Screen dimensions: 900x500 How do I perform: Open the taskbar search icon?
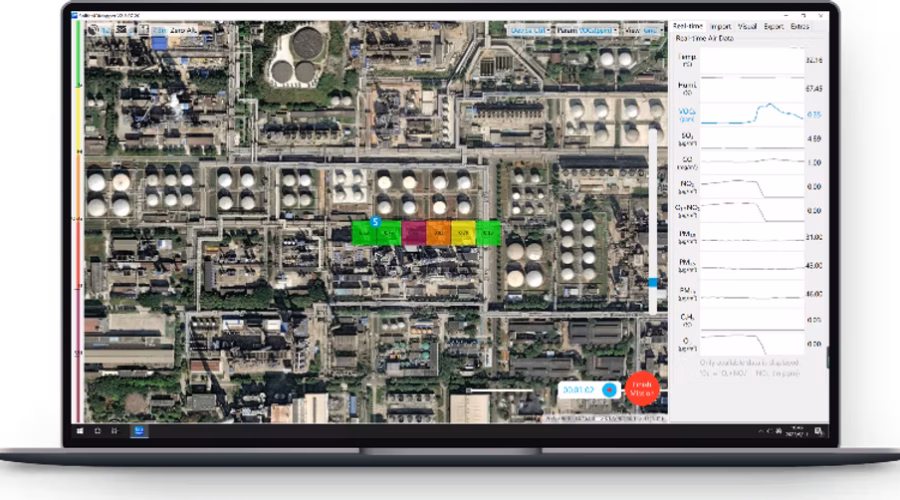(x=98, y=431)
